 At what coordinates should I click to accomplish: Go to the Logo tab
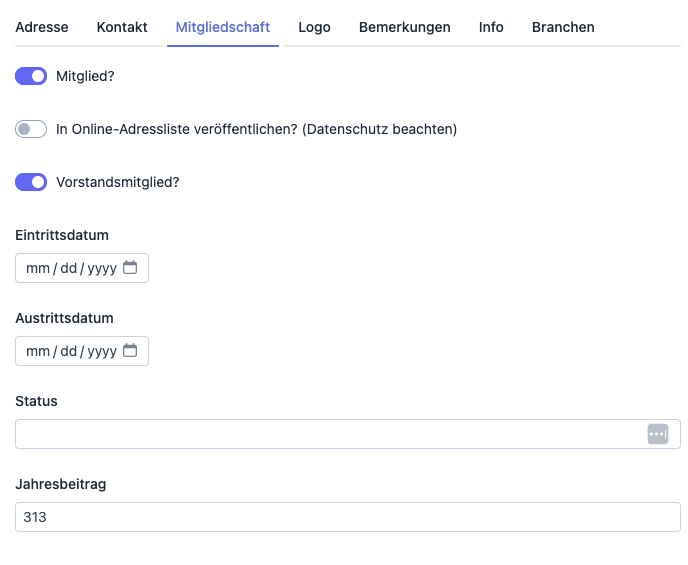(314, 27)
